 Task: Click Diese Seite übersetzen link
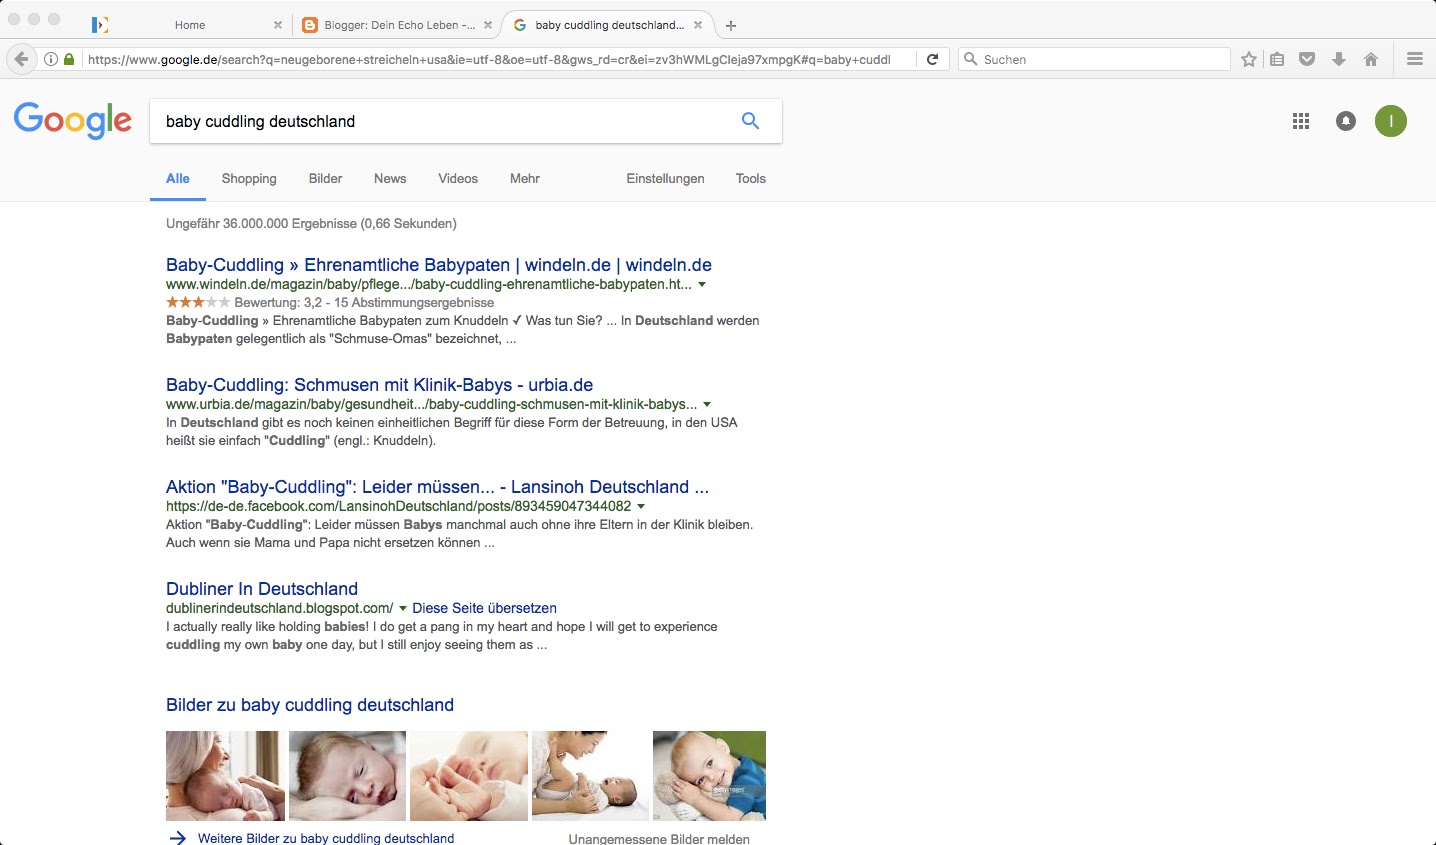[x=484, y=608]
